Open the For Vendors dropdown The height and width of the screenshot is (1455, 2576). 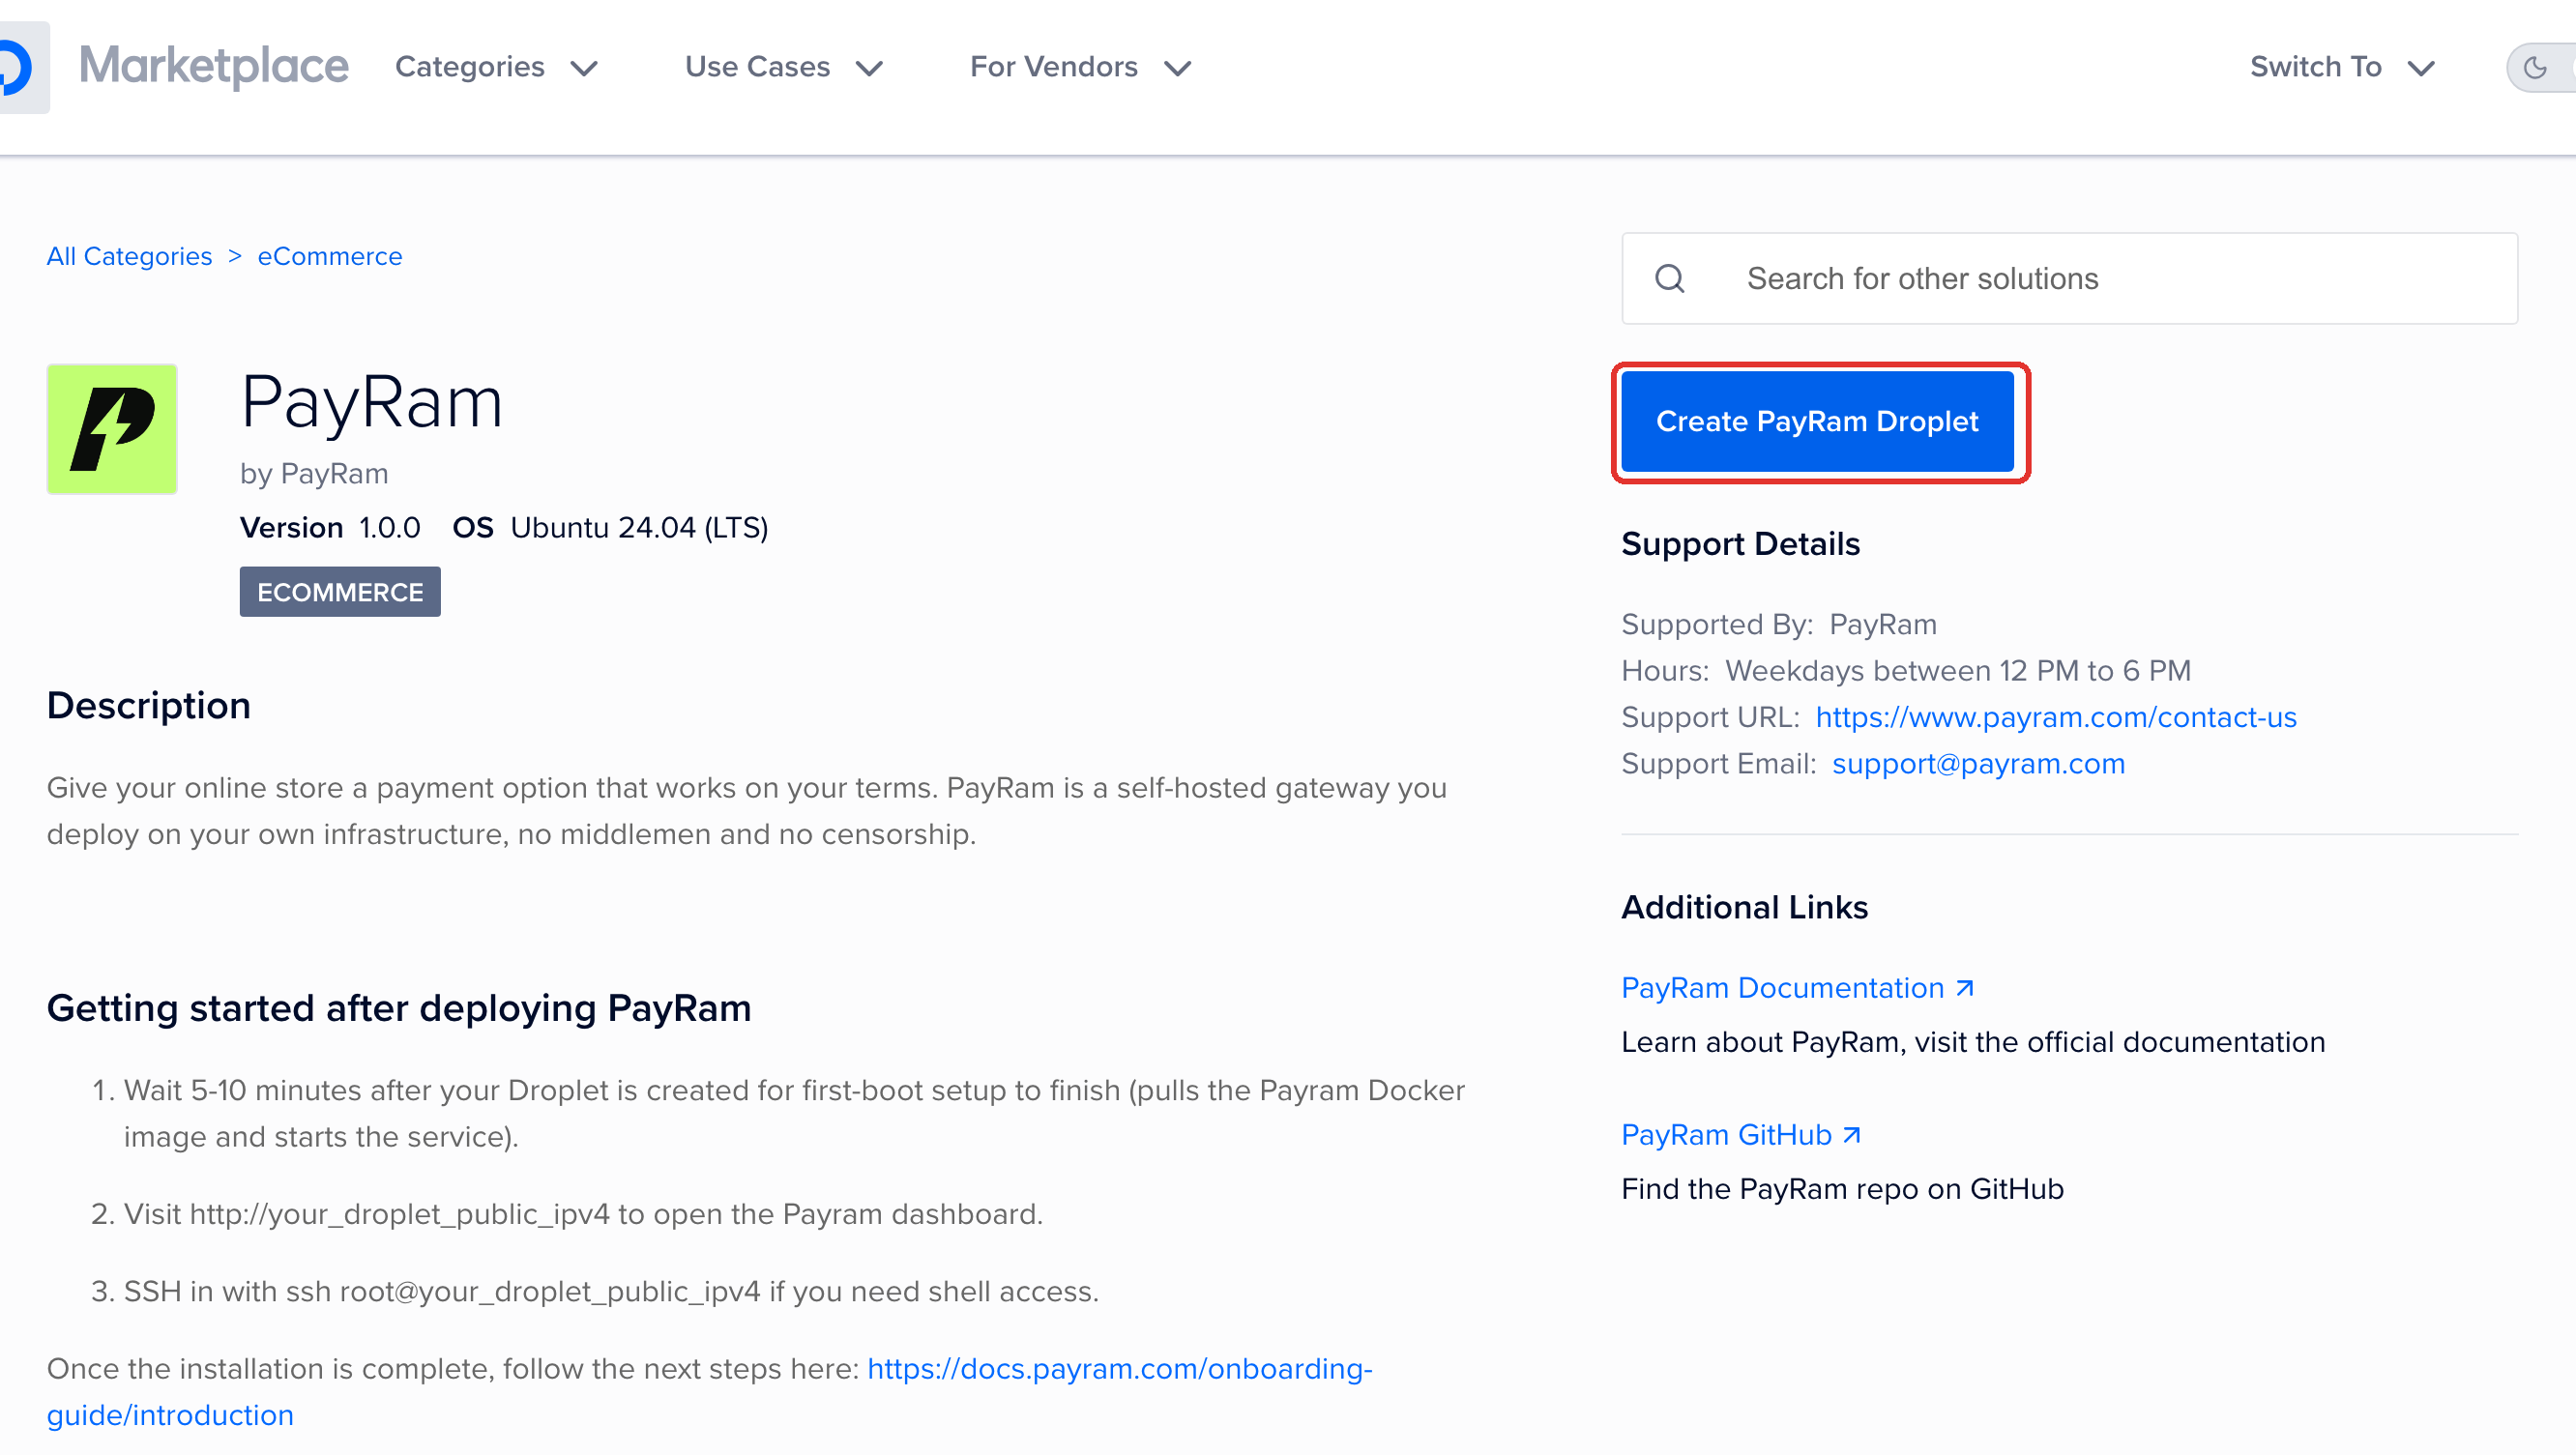(x=1080, y=67)
